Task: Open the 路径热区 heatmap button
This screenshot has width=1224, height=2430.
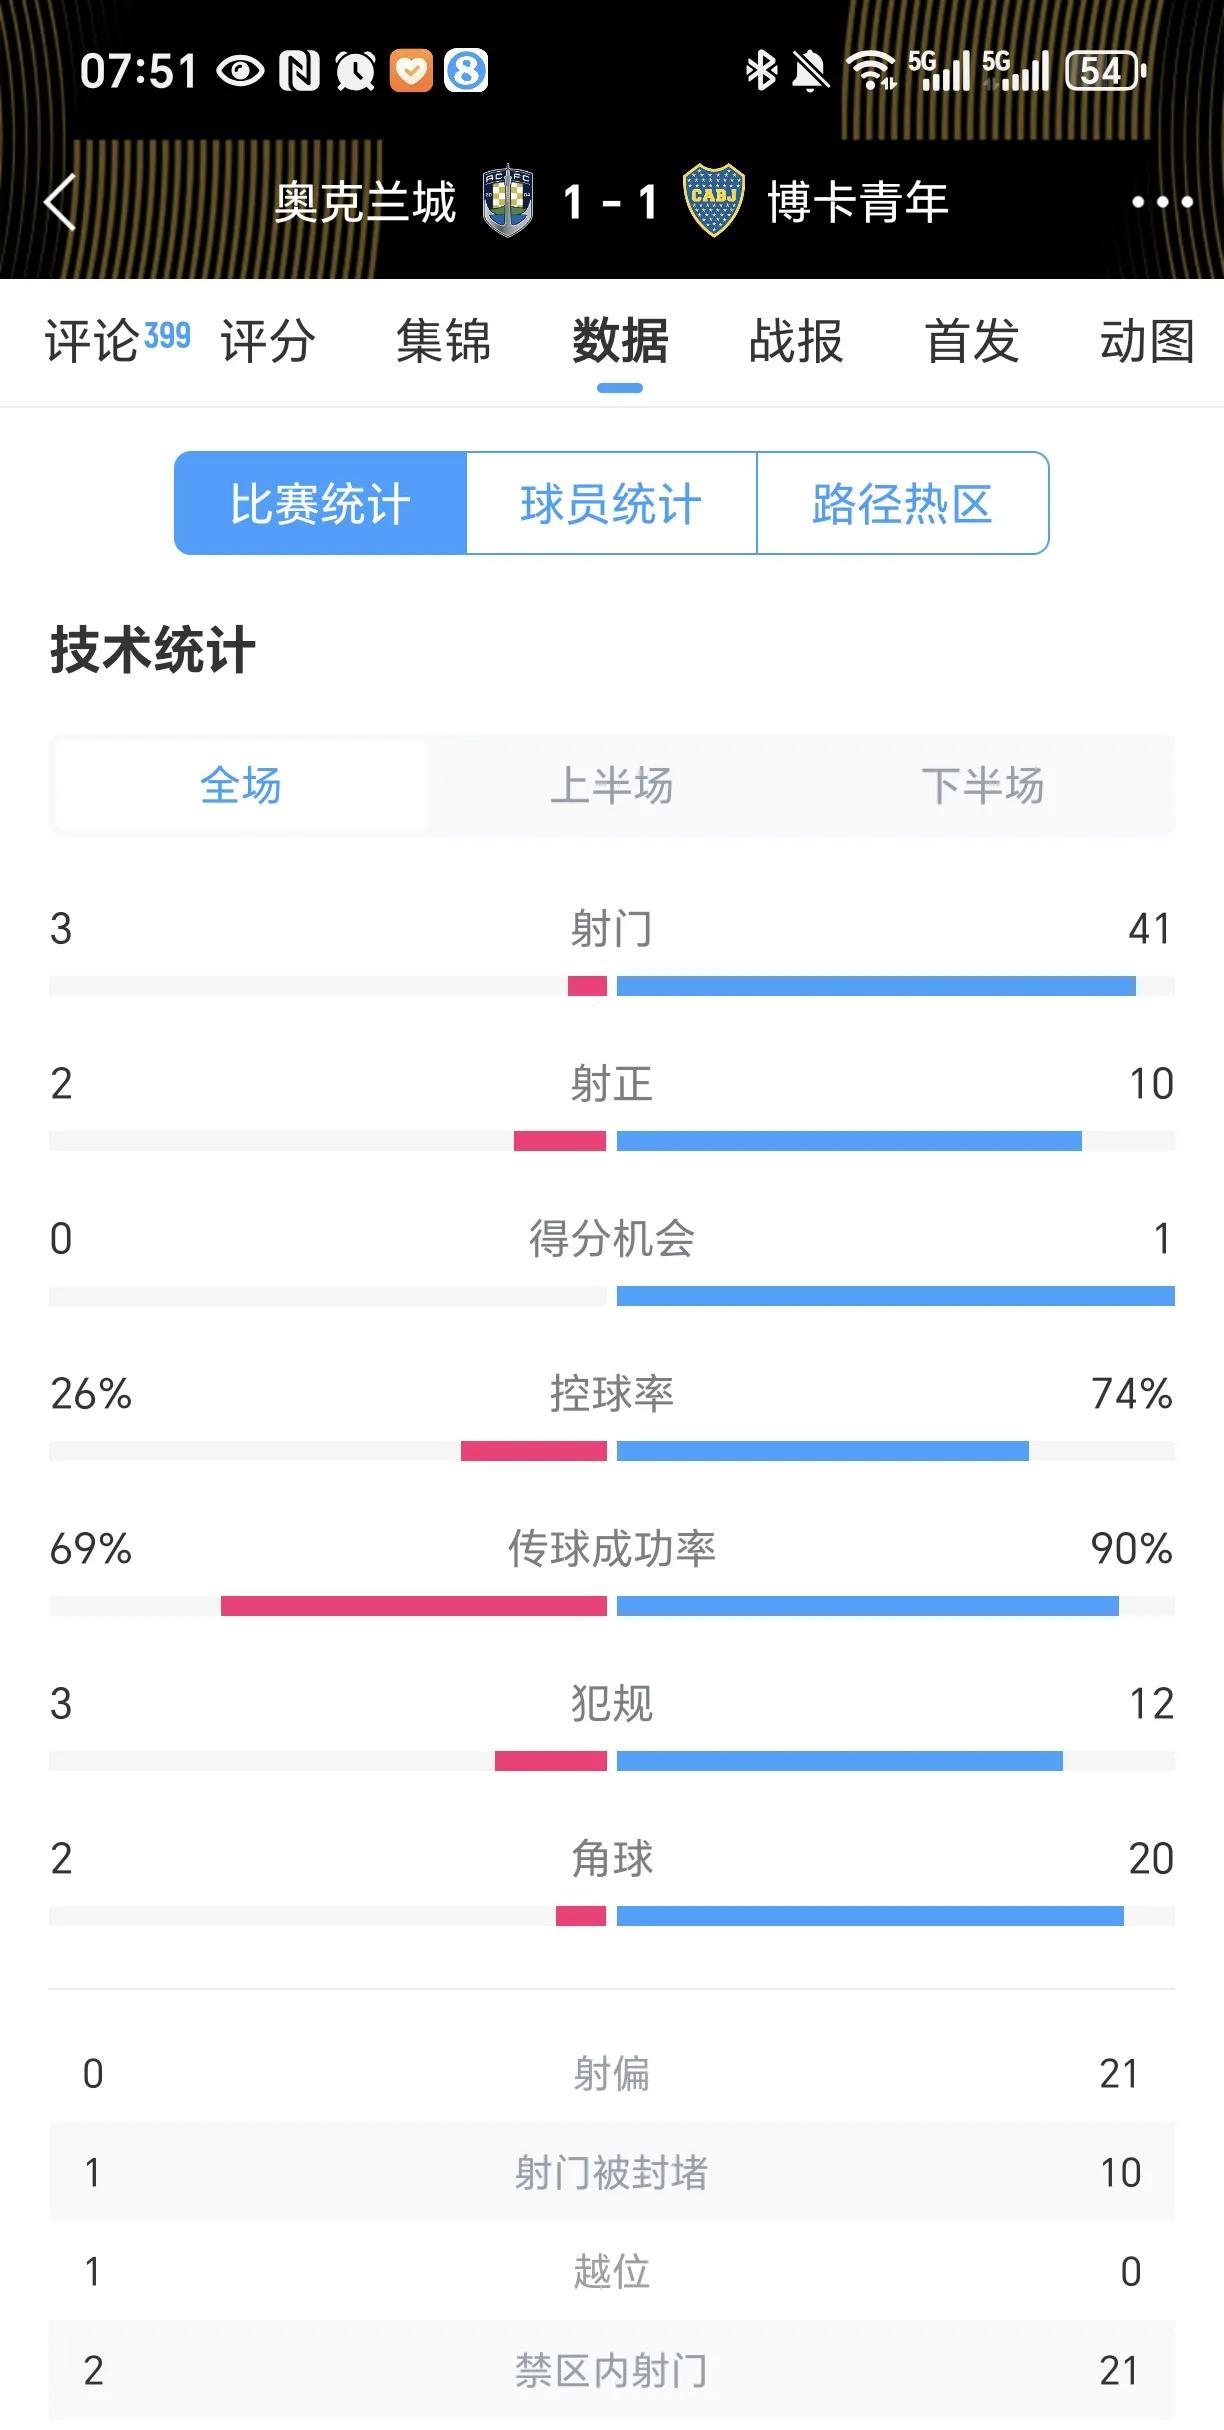Action: 902,503
